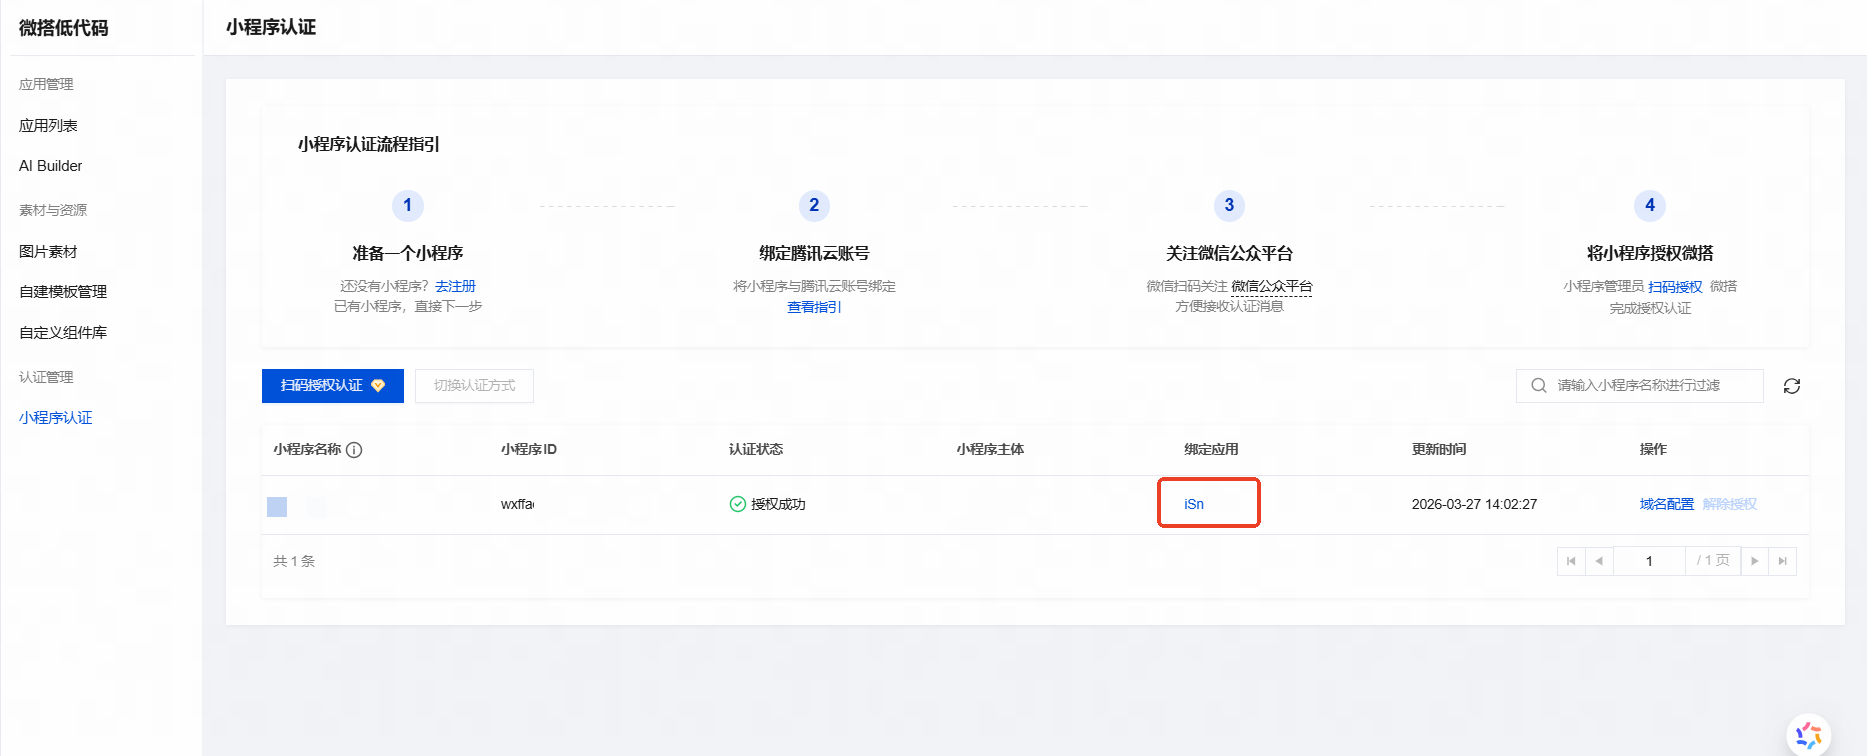1867x756 pixels.
Task: Jump to last page of the table
Action: [1782, 561]
